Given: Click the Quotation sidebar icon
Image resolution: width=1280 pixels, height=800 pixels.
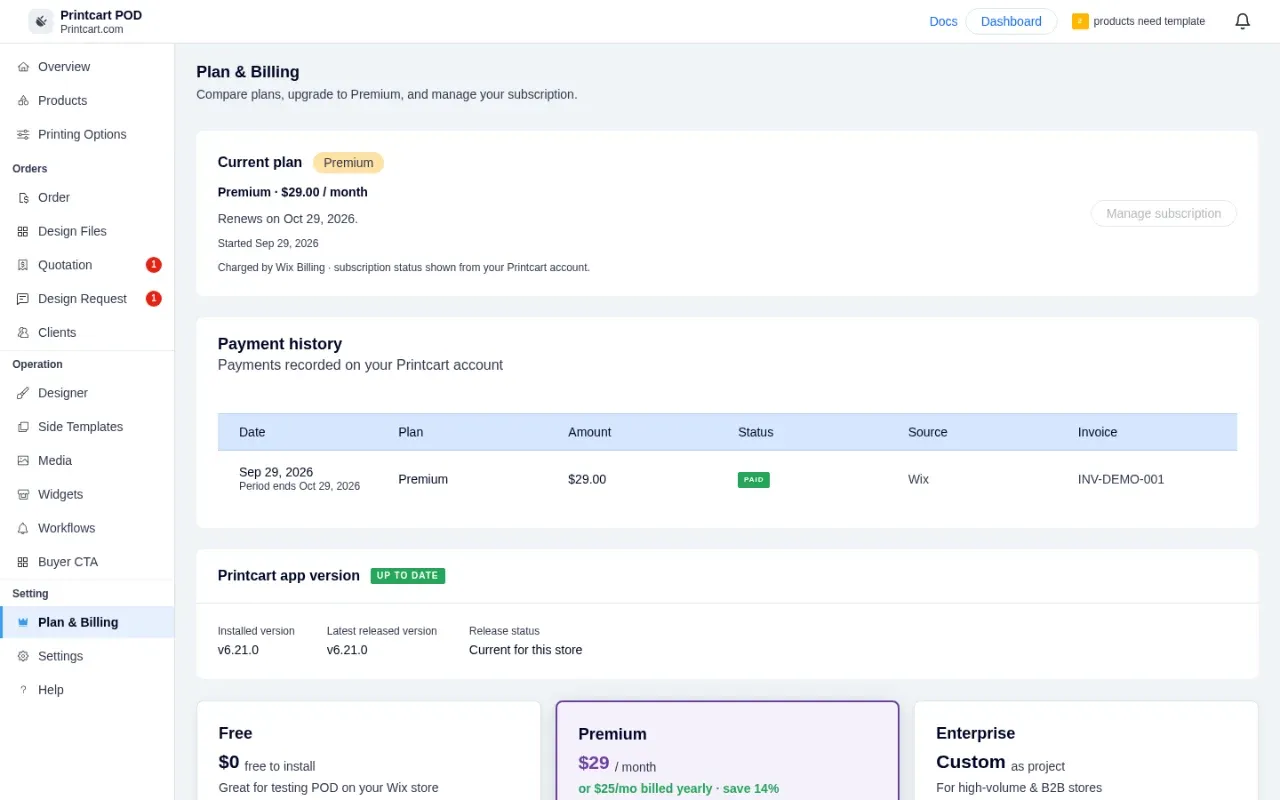Looking at the screenshot, I should [23, 265].
